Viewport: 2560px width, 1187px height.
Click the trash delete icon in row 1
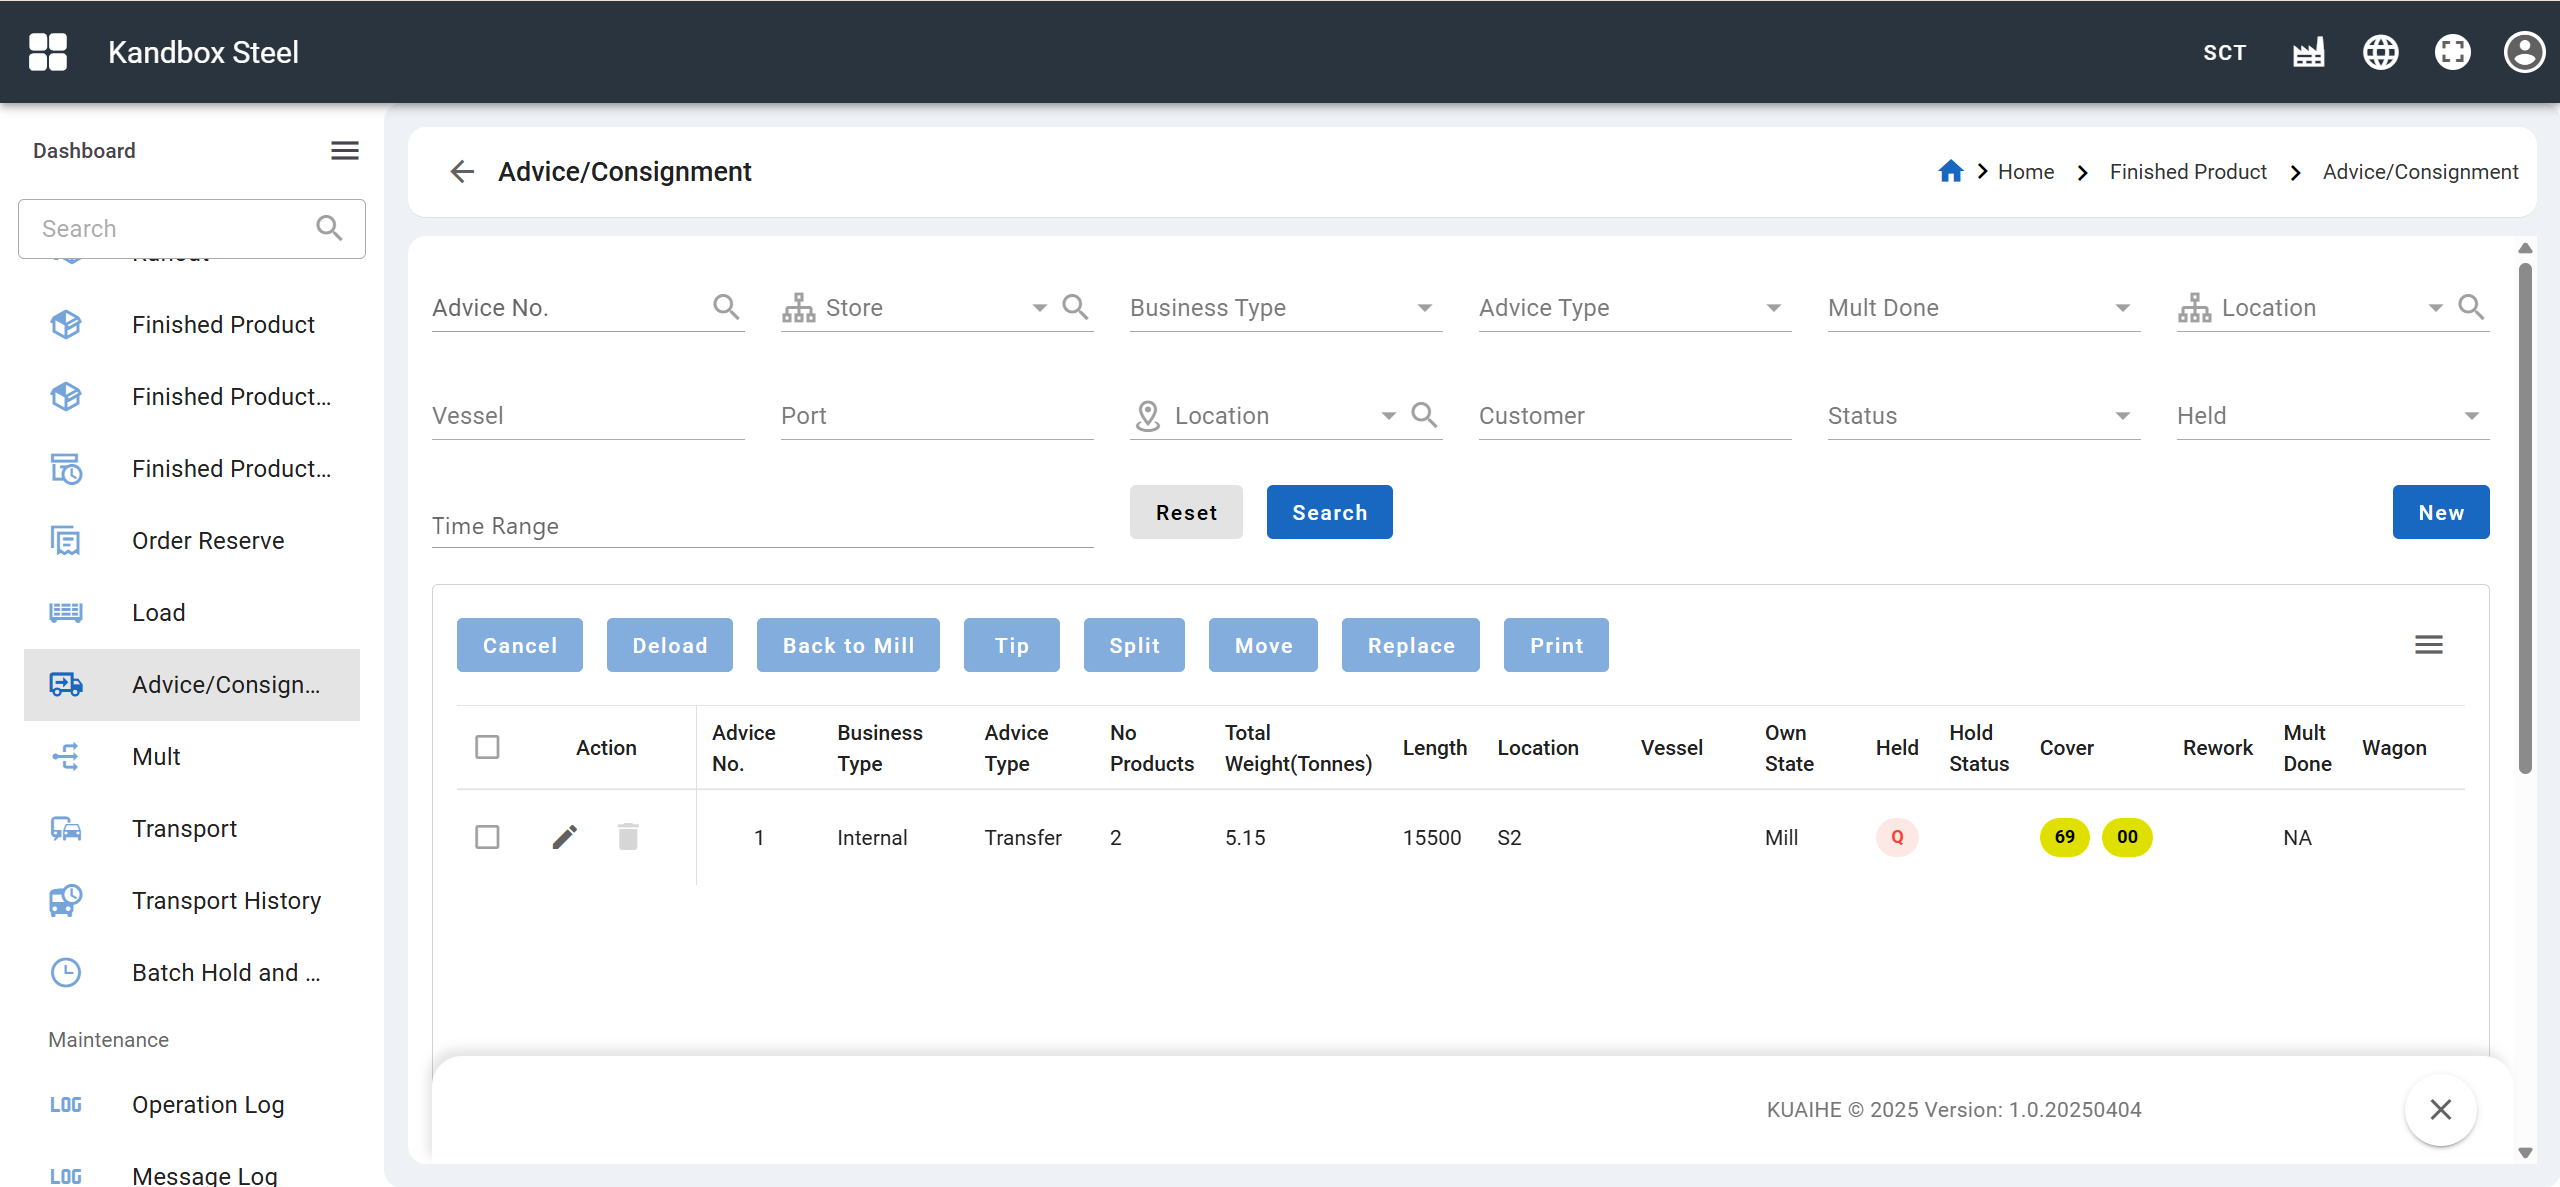click(x=628, y=837)
